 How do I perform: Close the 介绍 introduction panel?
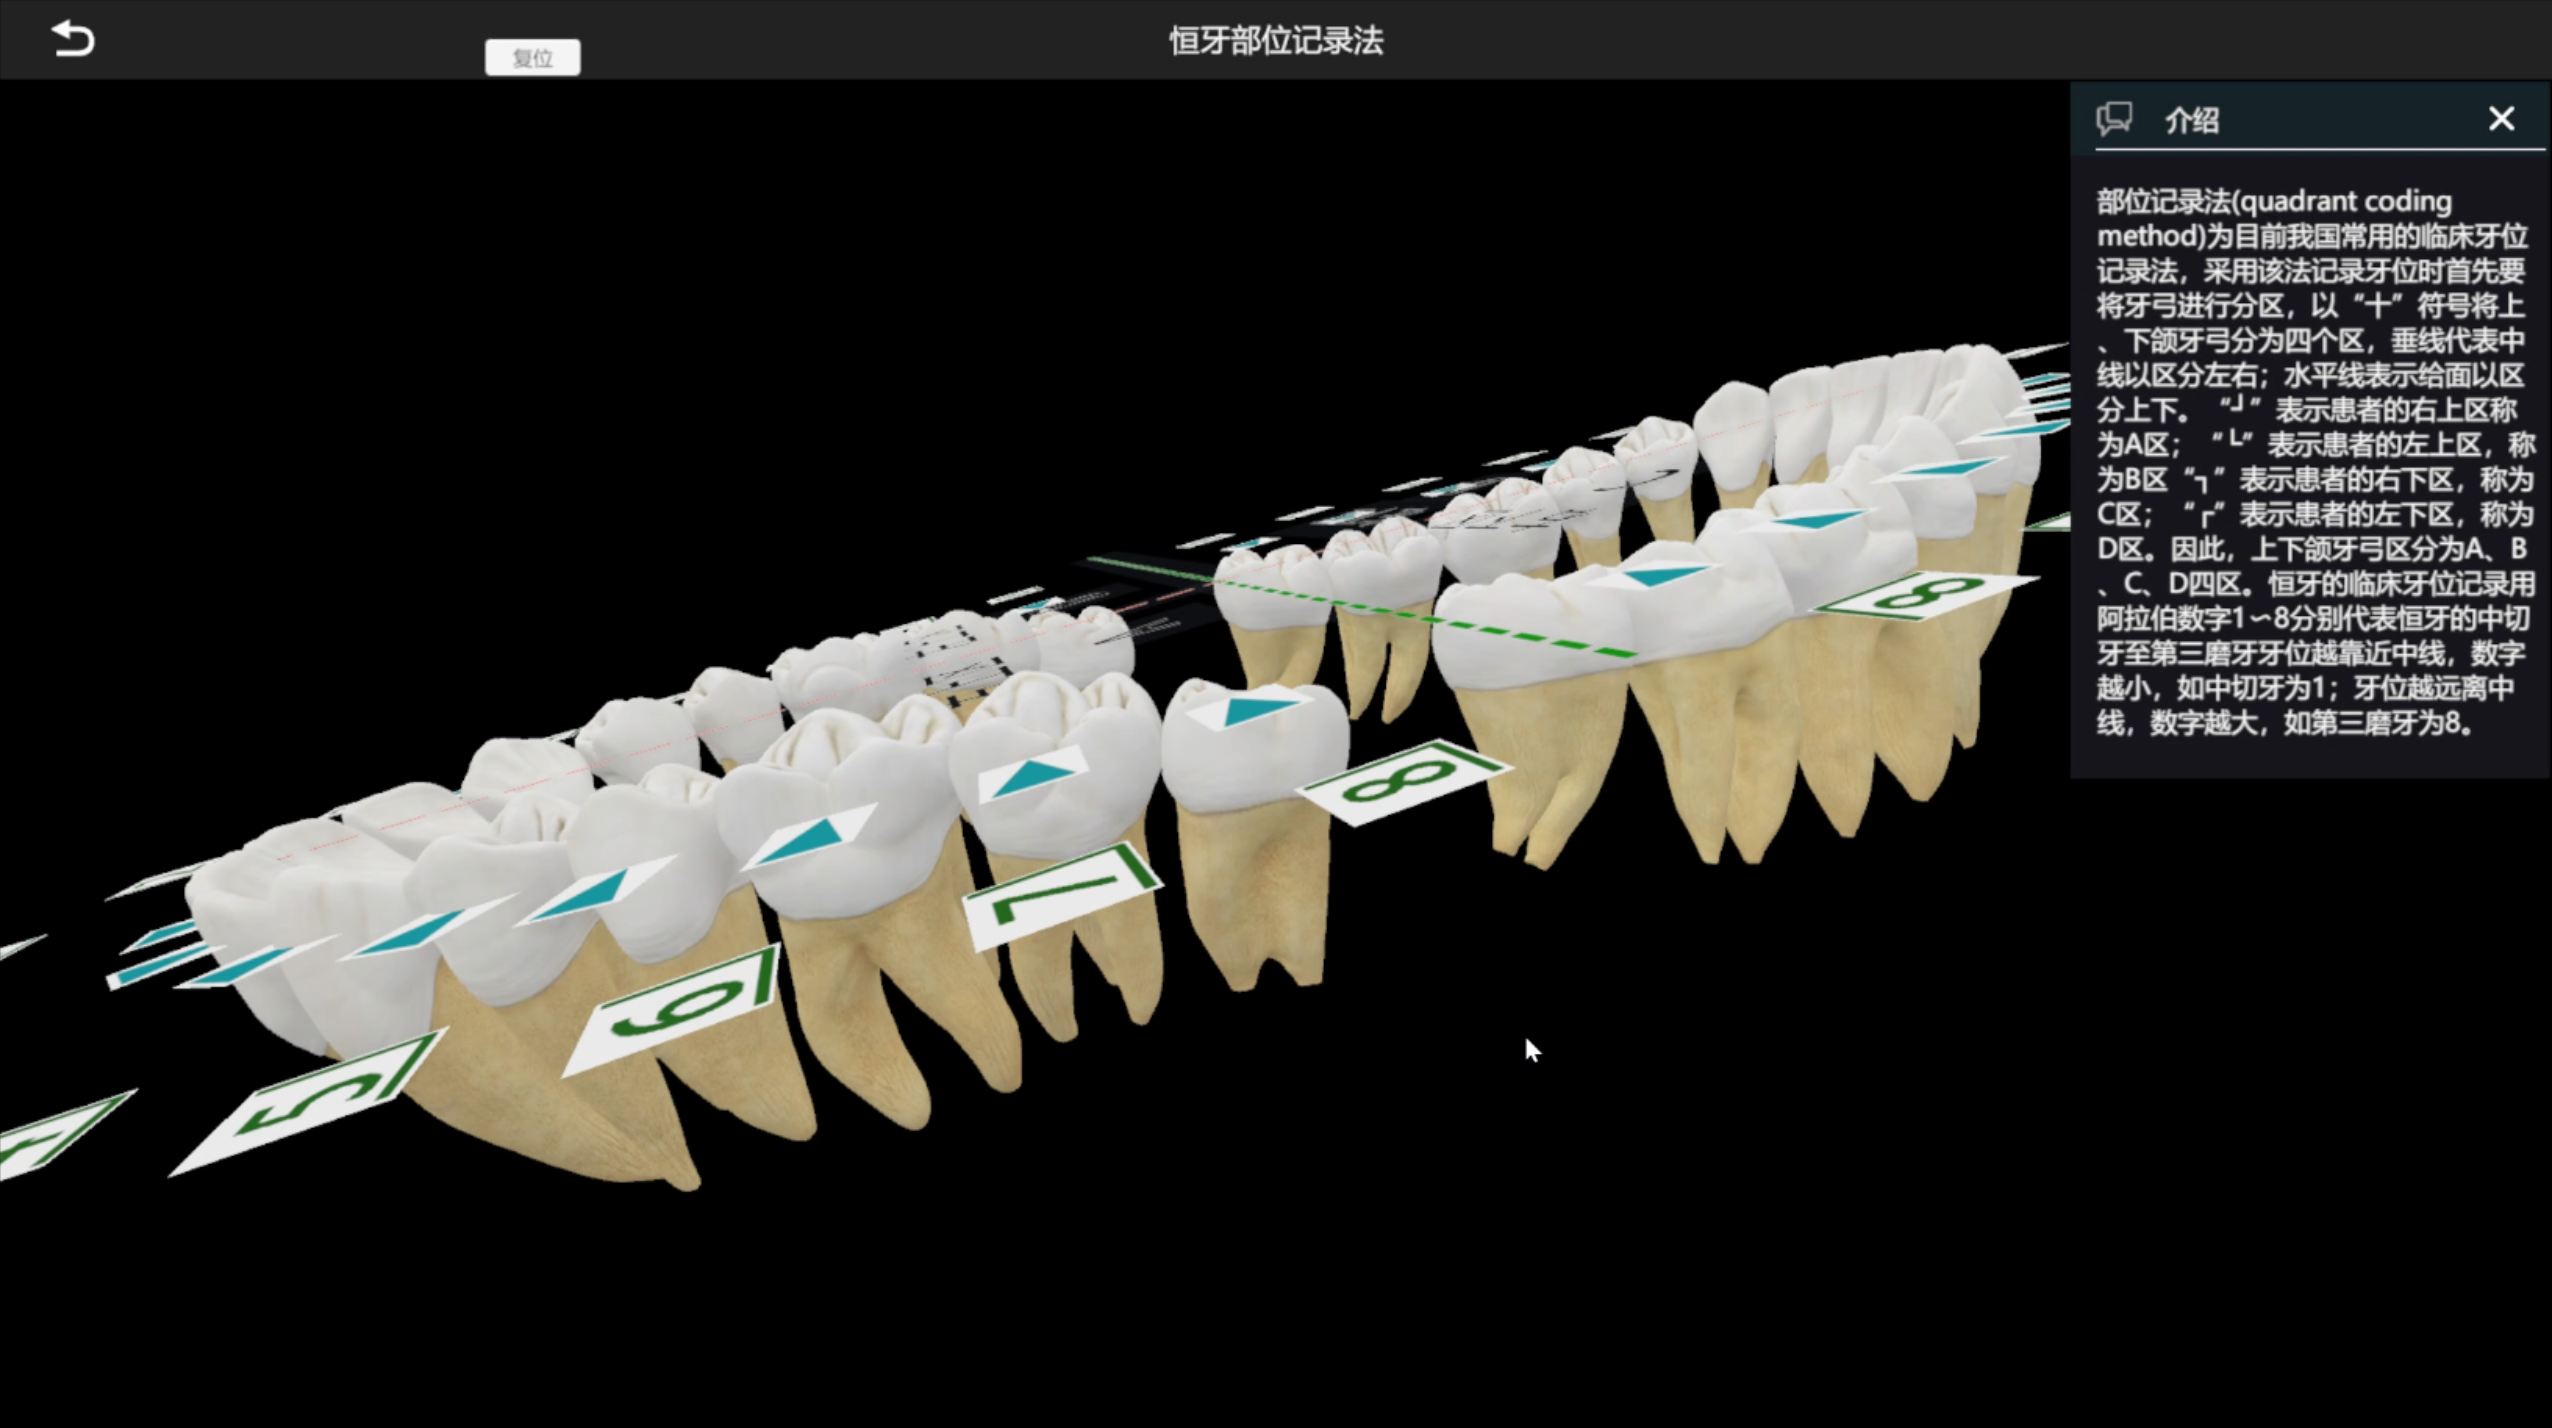[x=2501, y=119]
